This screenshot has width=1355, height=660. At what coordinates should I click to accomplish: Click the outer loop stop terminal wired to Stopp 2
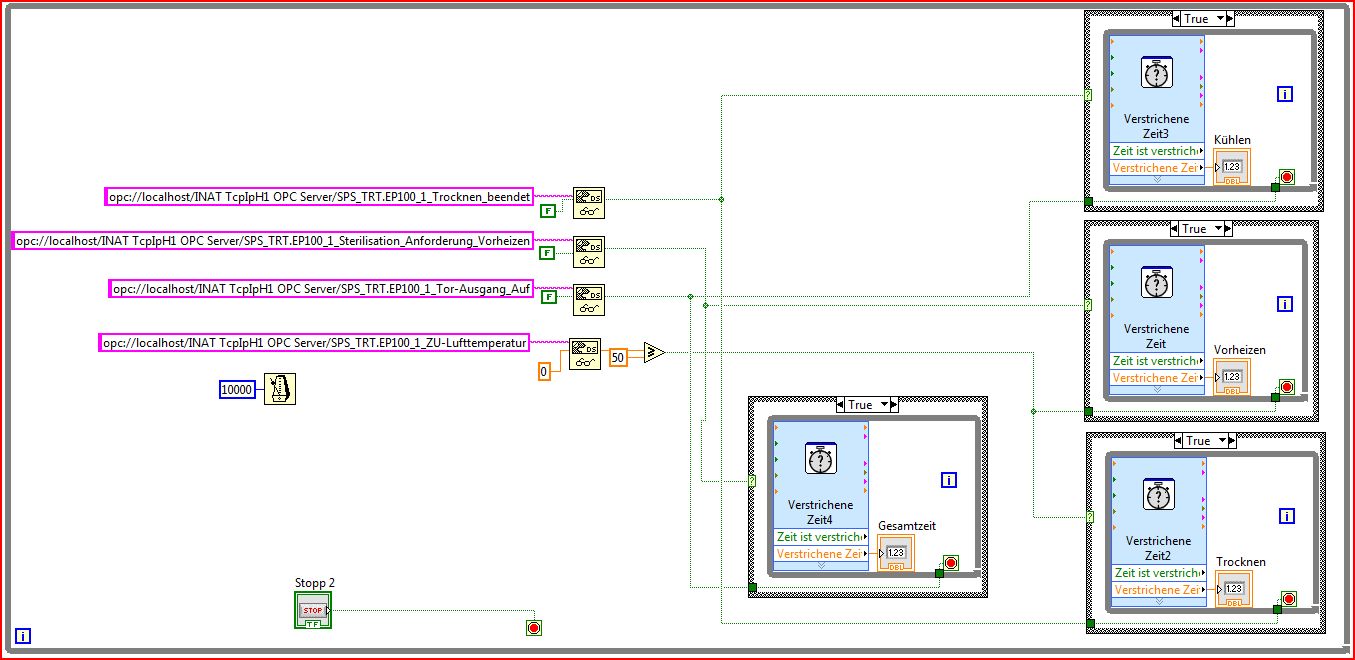(x=534, y=628)
